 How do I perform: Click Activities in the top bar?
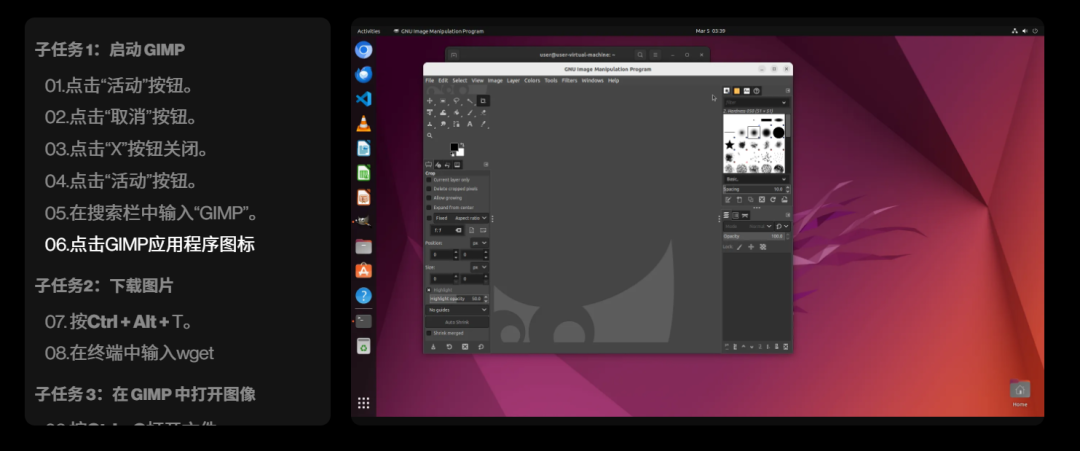click(x=368, y=31)
